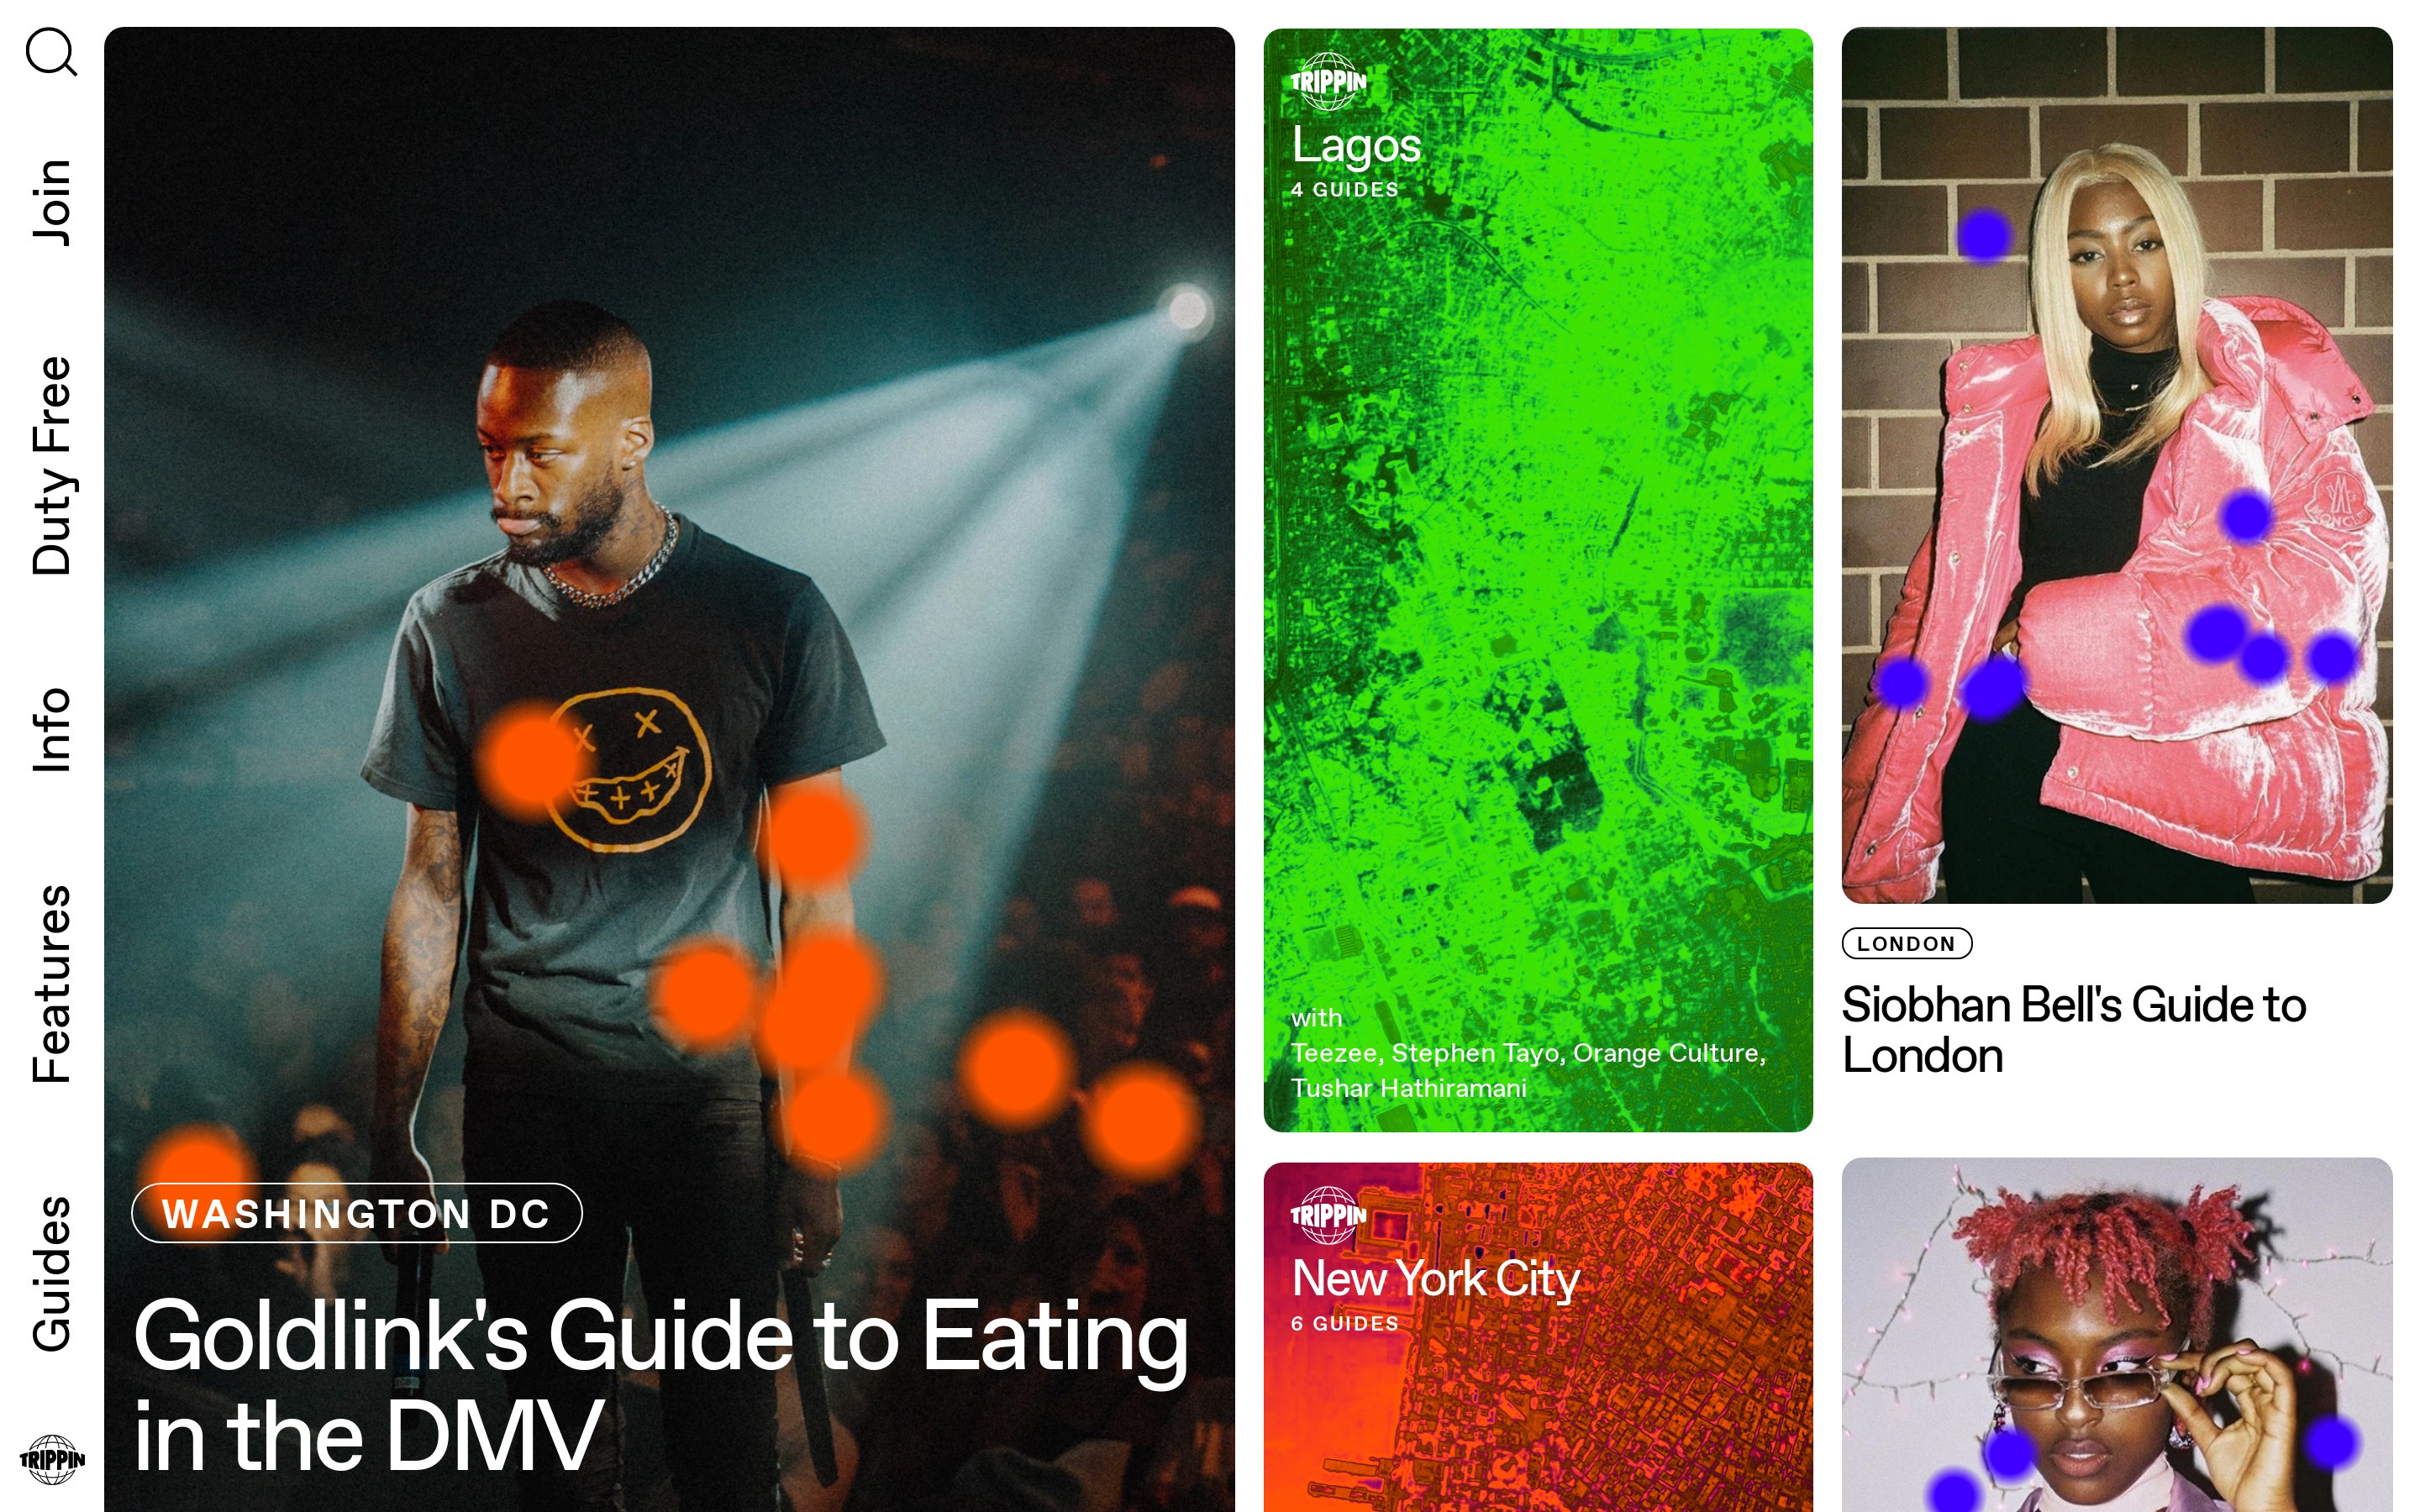Click the WASHINGTON DC location tag
This screenshot has width=2420, height=1512.
357,1213
